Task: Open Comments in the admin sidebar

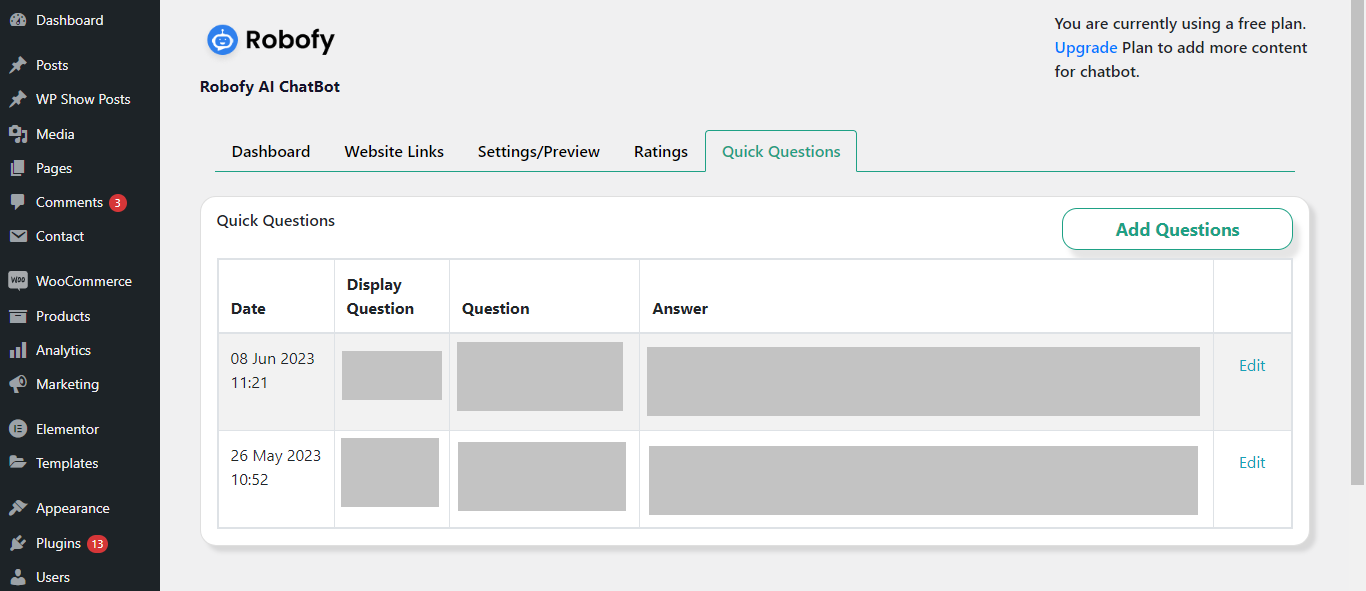Action: 69,202
